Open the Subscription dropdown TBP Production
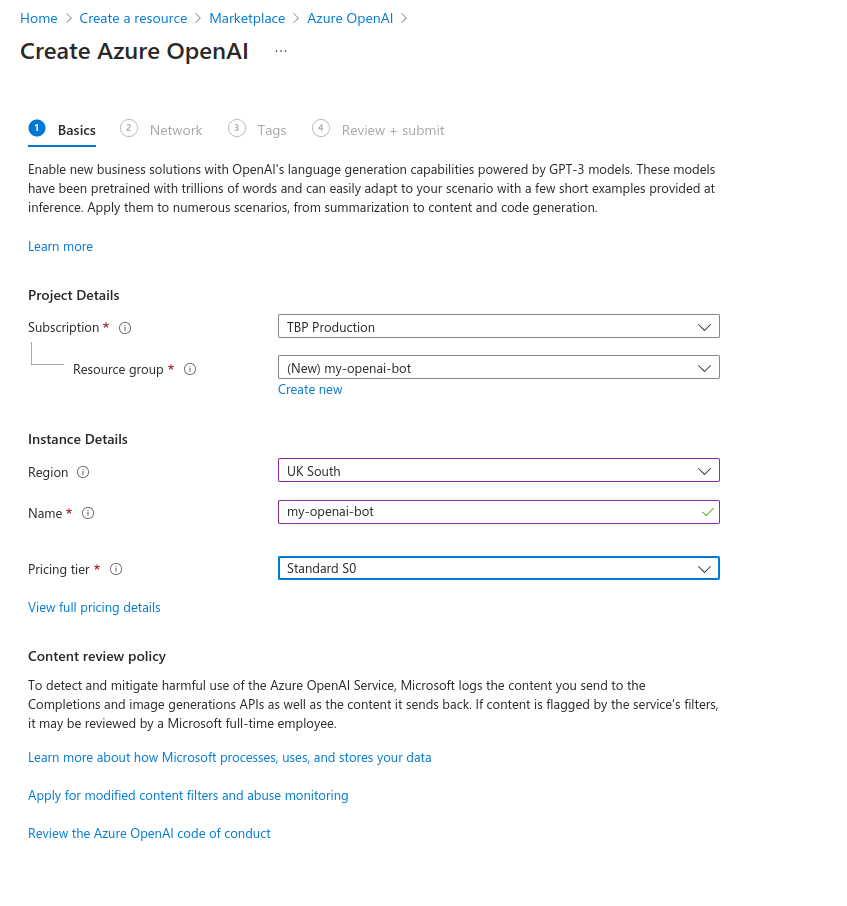 [x=499, y=326]
